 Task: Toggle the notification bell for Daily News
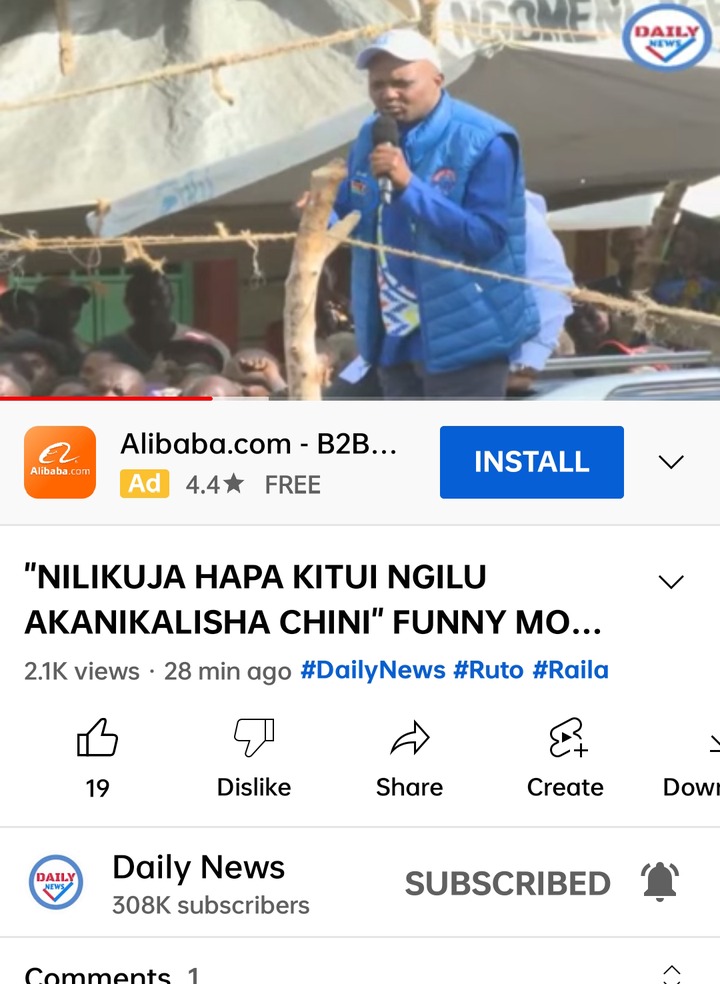point(660,882)
